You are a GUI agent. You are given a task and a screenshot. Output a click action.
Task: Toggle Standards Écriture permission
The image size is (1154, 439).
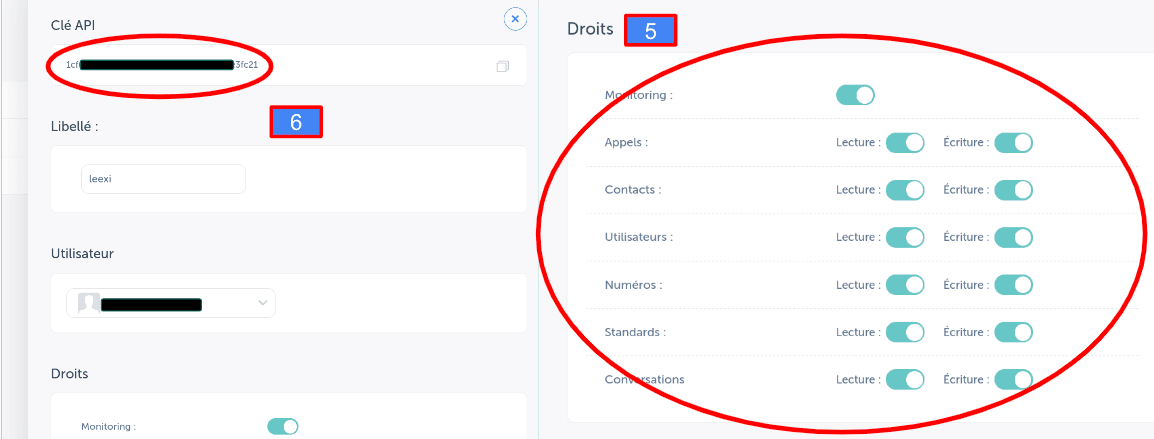(x=1013, y=332)
